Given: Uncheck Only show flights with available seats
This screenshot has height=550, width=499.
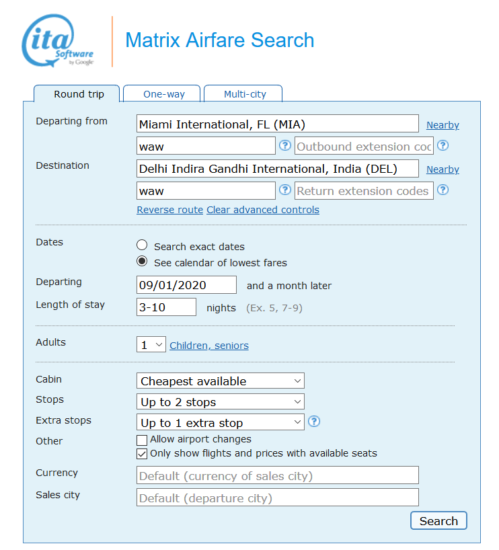Looking at the screenshot, I should point(142,454).
